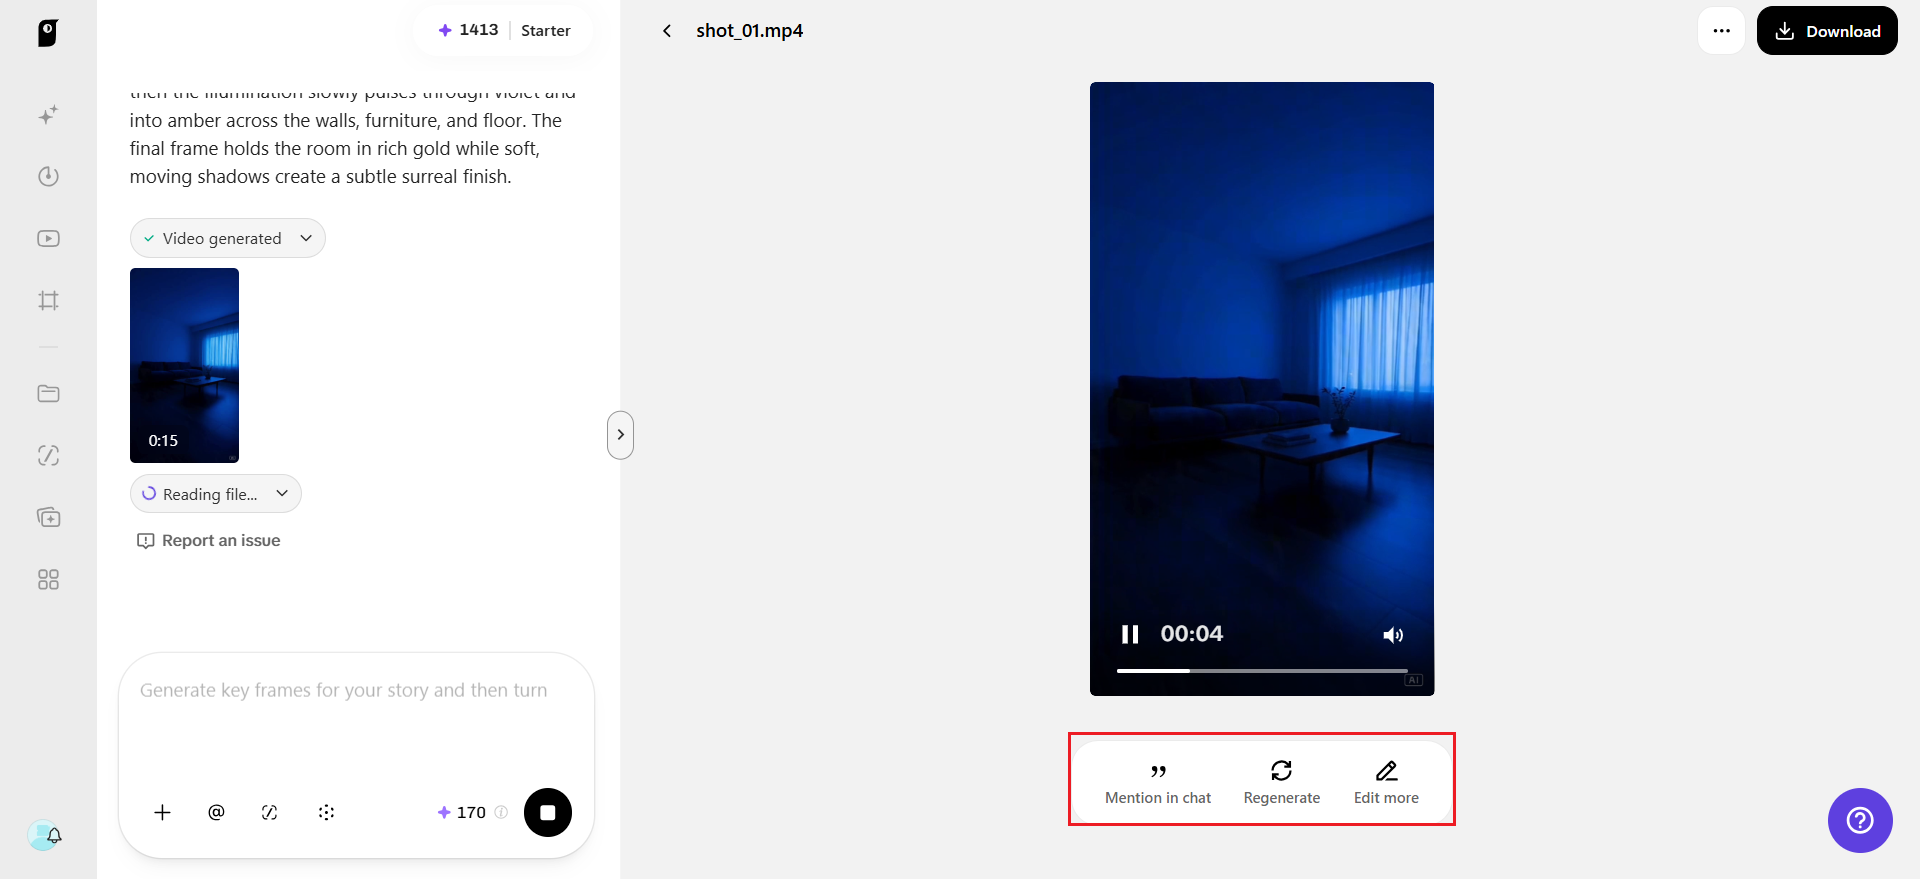Open the three-dot more options menu
The image size is (1920, 879).
[x=1721, y=31]
